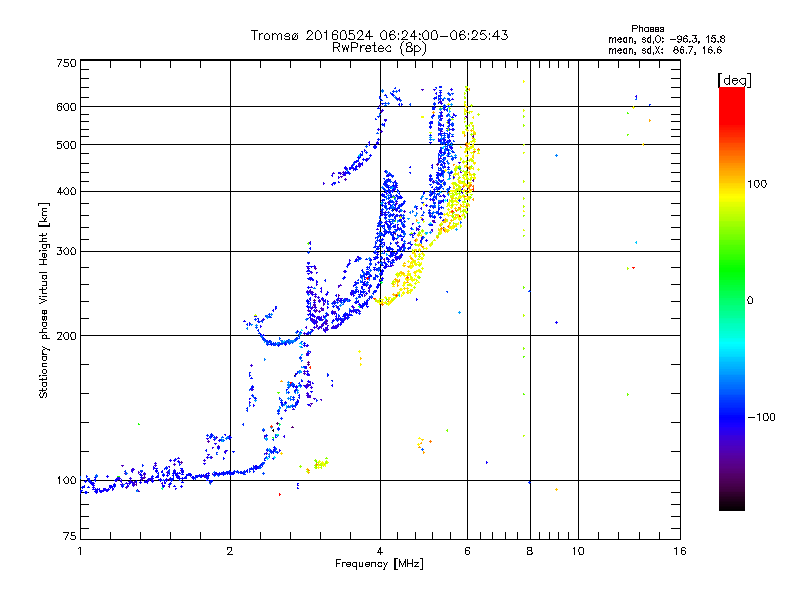Image resolution: width=800 pixels, height=600 pixels.
Task: Click the y-axis tick label '750'
Action: (x=66, y=63)
